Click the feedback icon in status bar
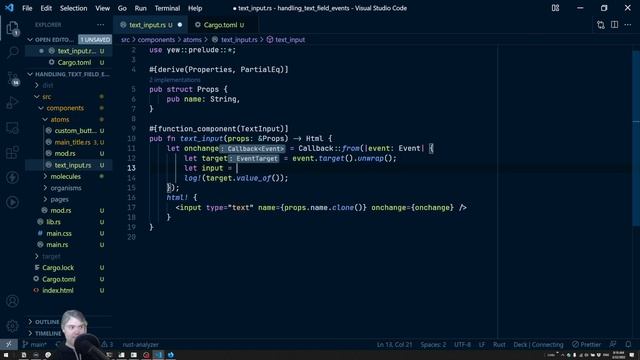This screenshot has height=360, width=640. [x=613, y=344]
